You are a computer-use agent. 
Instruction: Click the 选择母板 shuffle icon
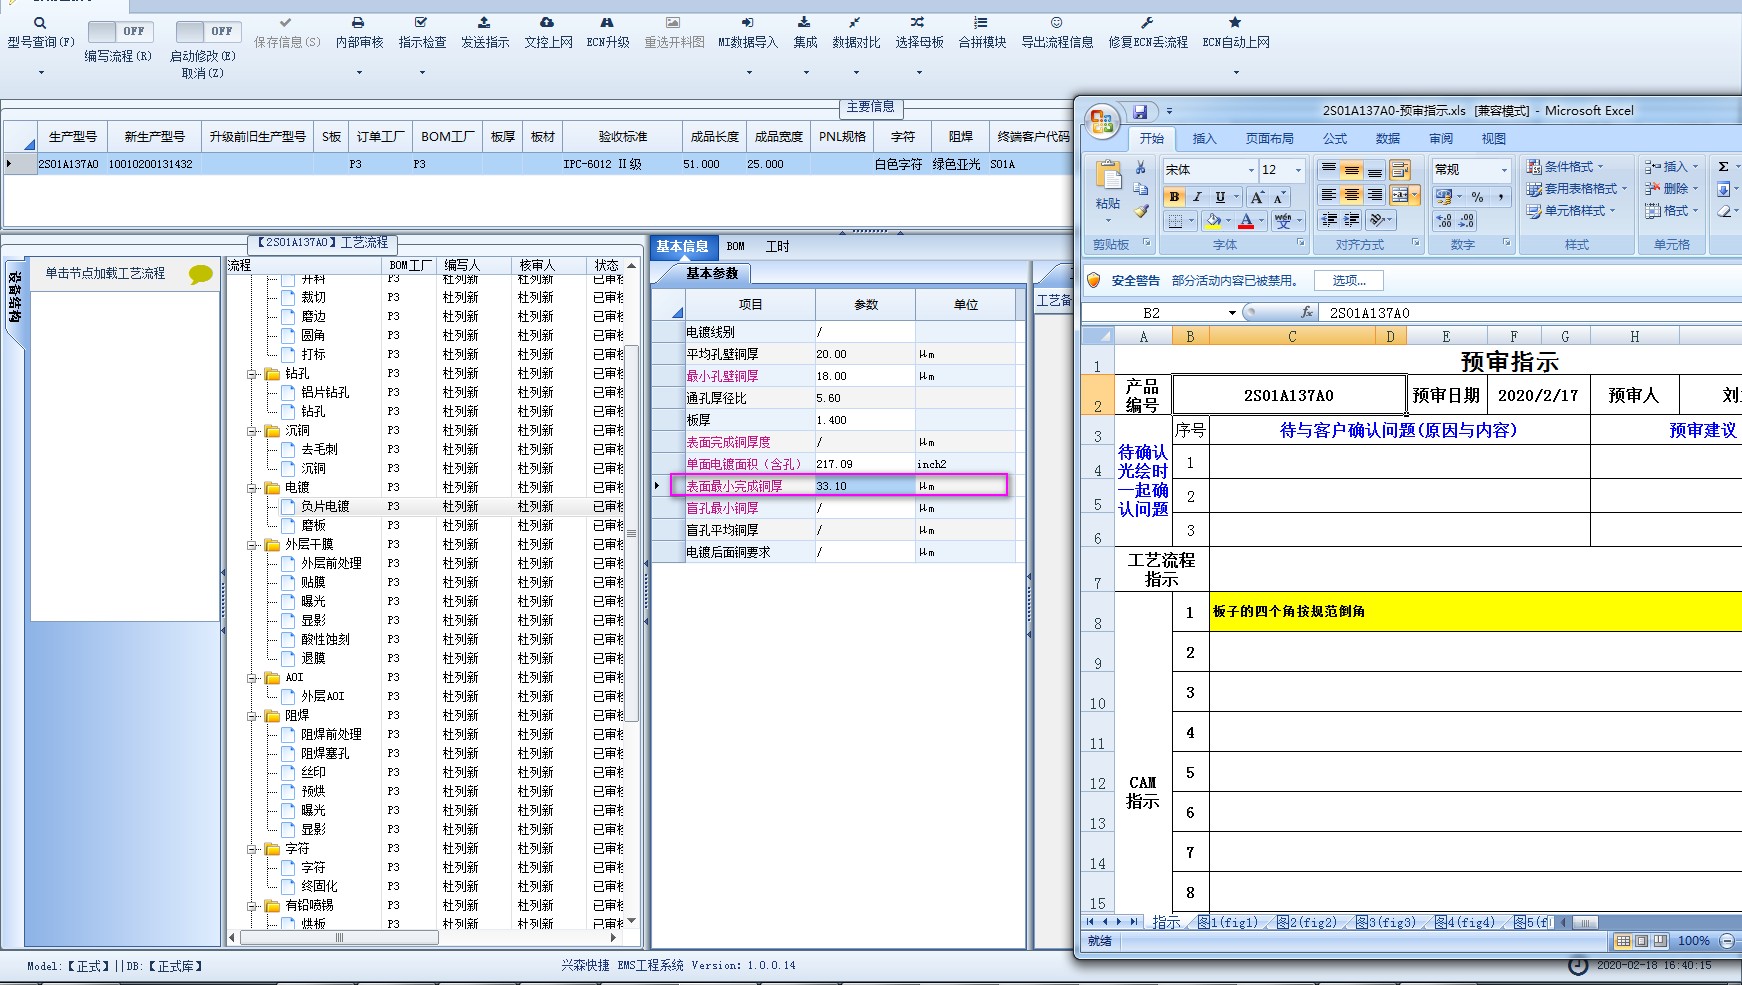918,22
